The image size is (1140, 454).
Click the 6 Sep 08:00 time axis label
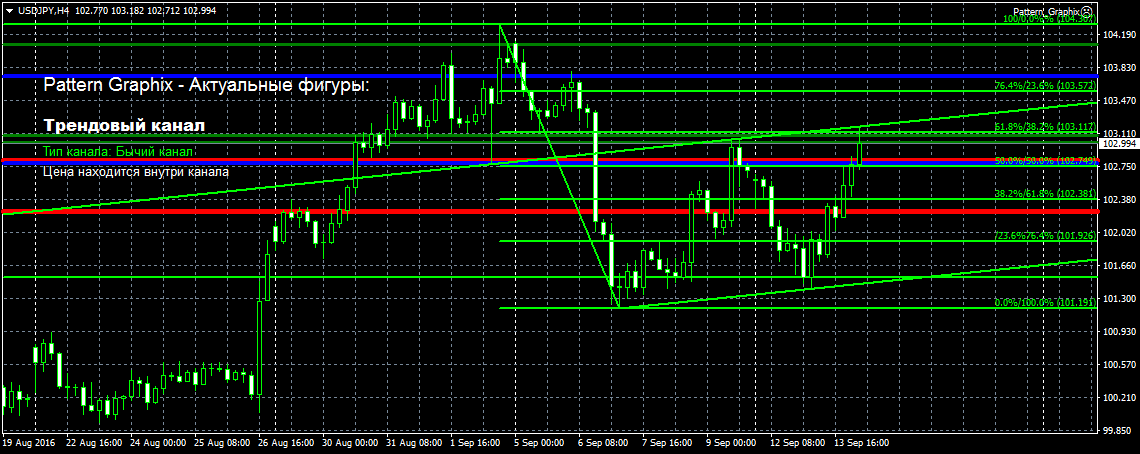pyautogui.click(x=603, y=441)
